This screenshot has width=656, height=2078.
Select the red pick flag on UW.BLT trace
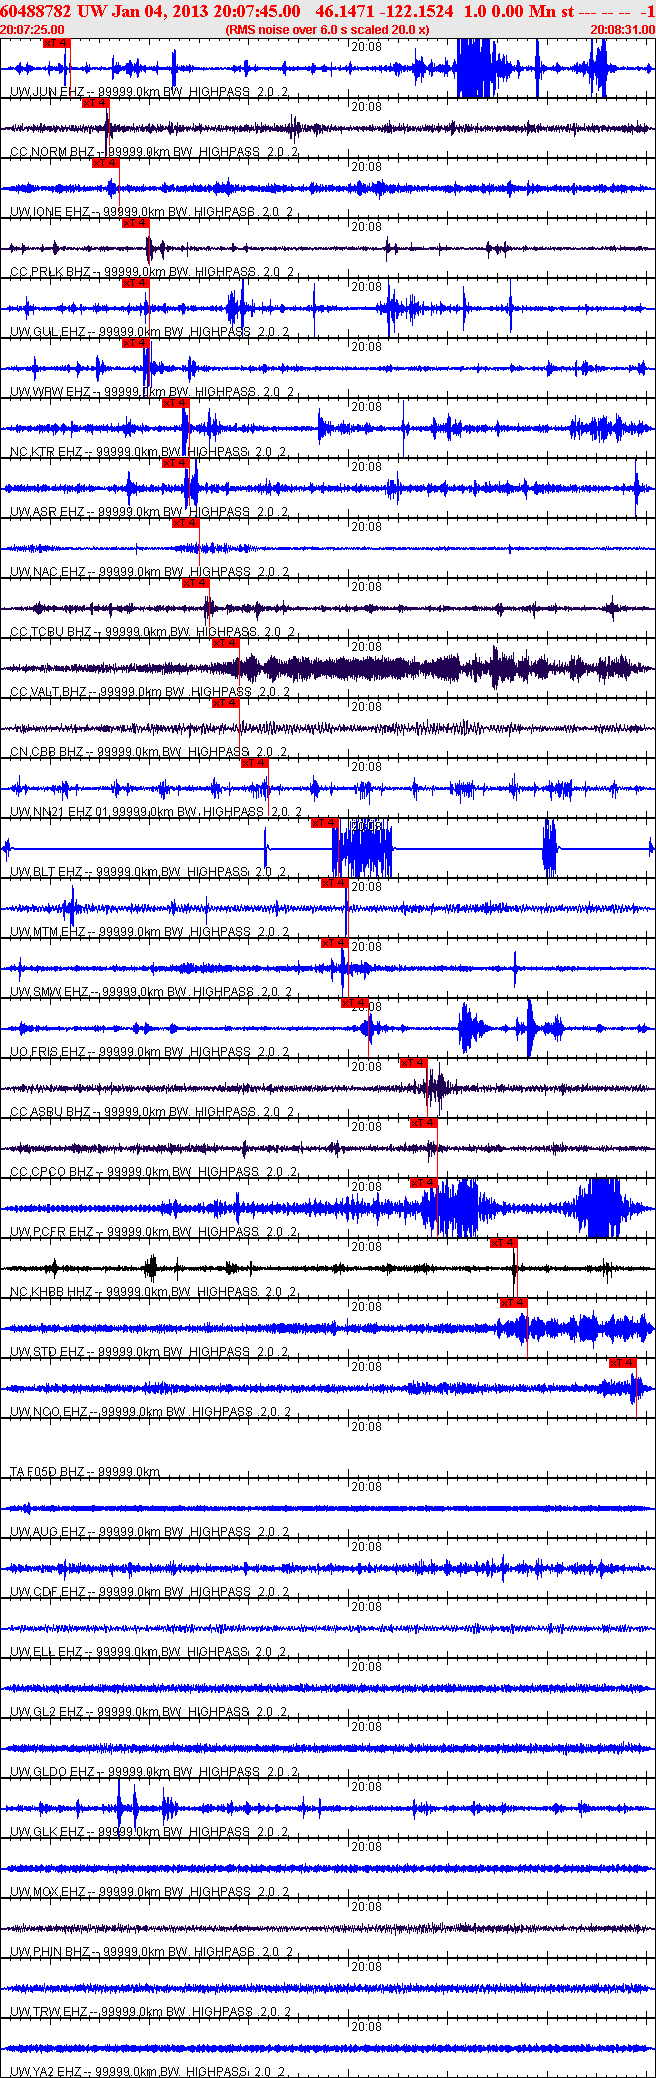pos(325,823)
